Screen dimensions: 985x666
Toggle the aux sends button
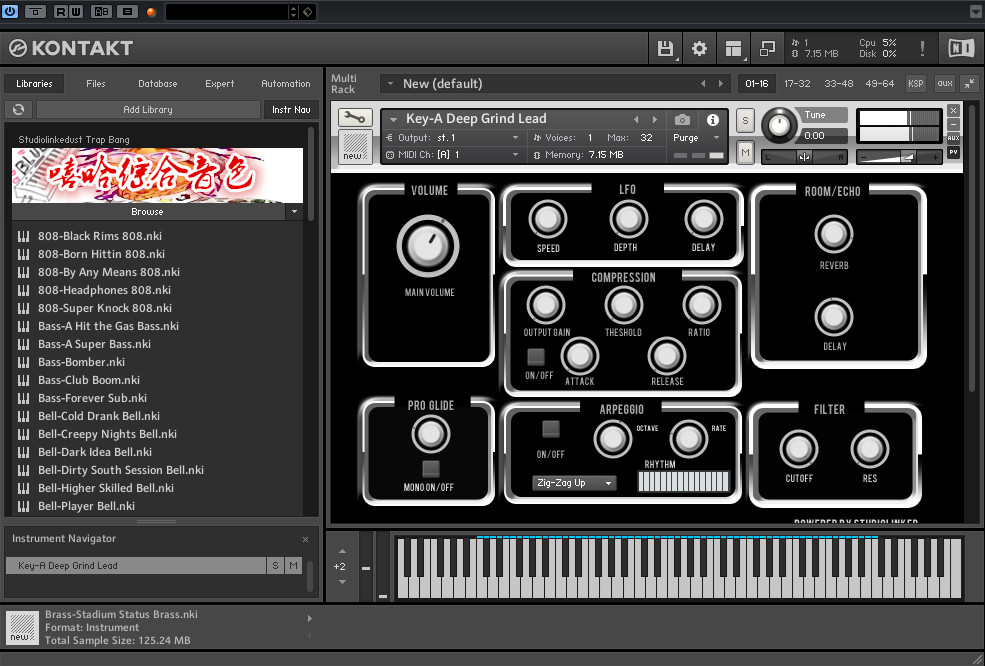click(x=944, y=84)
